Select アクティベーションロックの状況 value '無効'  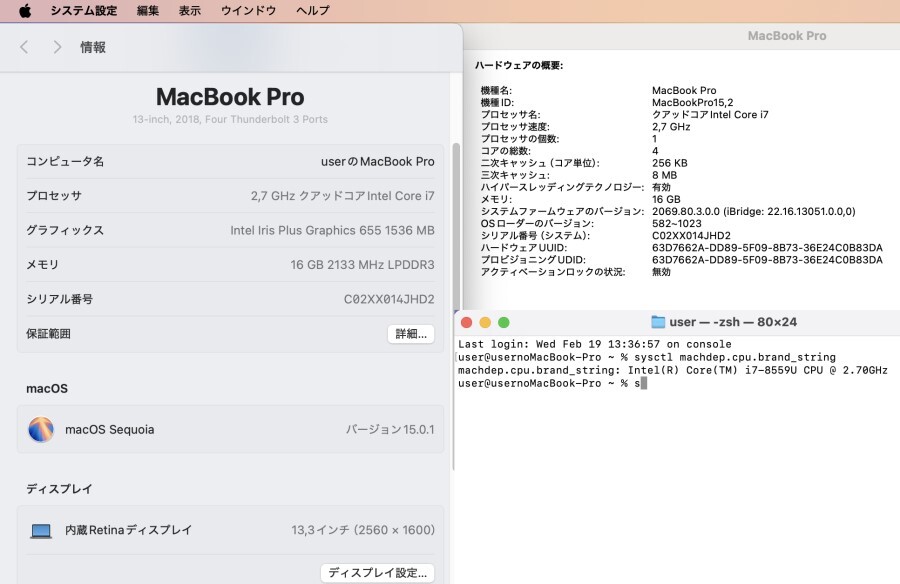(x=661, y=272)
